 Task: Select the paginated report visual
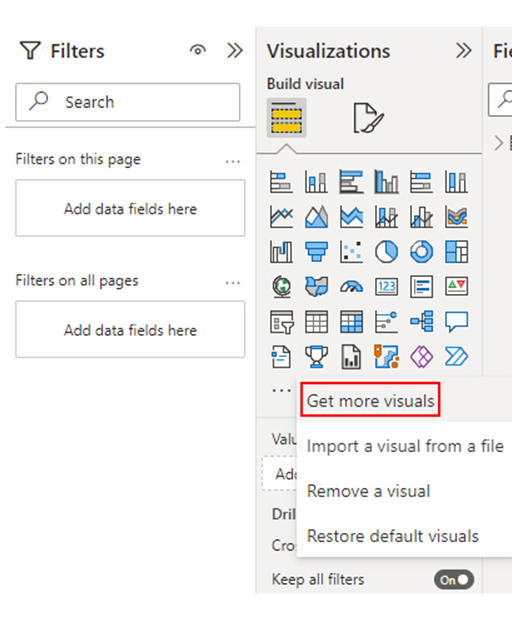coord(351,357)
